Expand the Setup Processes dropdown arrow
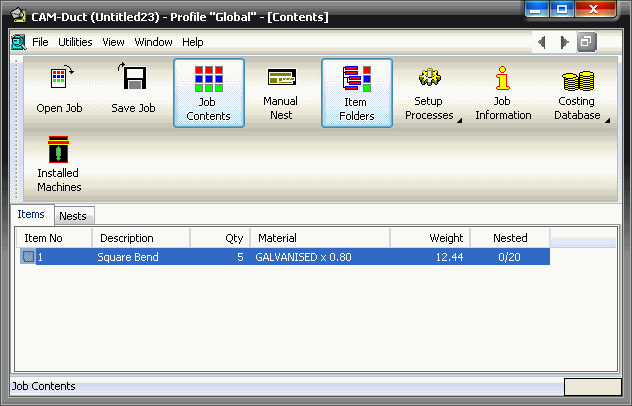This screenshot has height=406, width=632. (459, 120)
